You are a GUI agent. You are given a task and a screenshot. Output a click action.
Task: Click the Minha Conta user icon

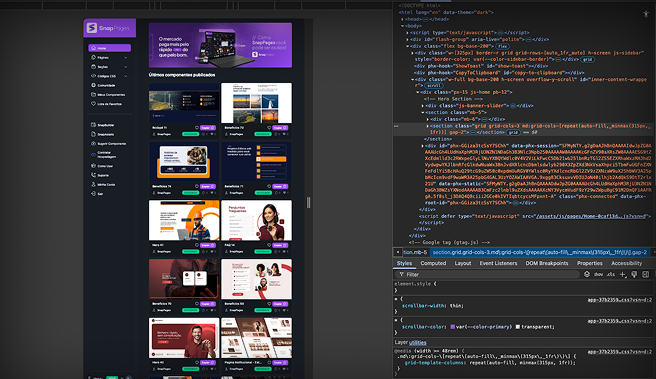click(x=93, y=184)
